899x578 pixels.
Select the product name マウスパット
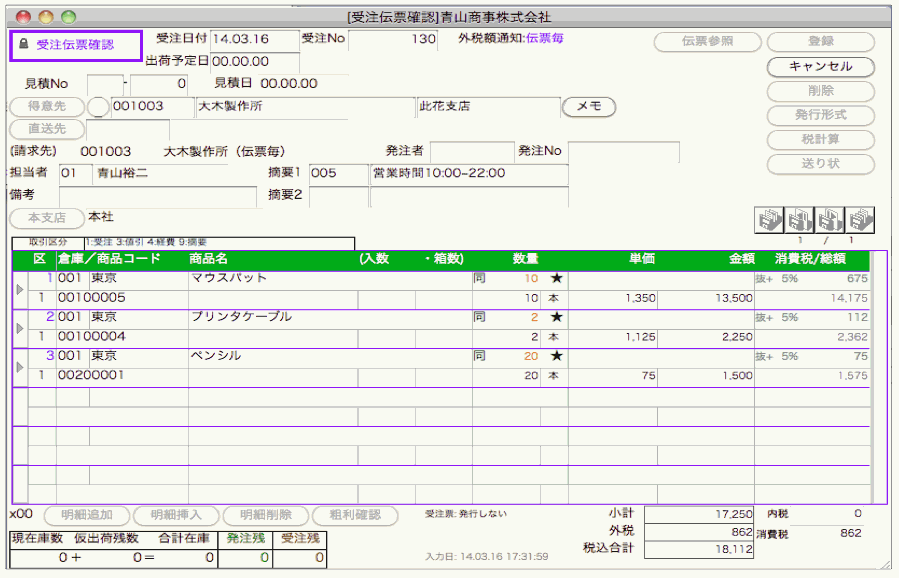pos(229,278)
